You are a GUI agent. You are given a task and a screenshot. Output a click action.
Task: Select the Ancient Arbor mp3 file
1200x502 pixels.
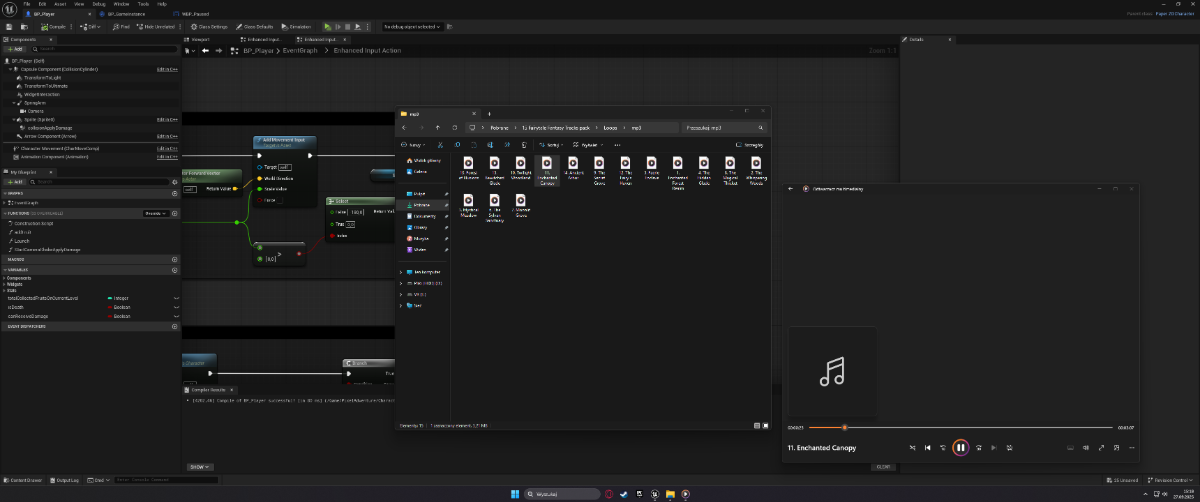click(x=573, y=166)
